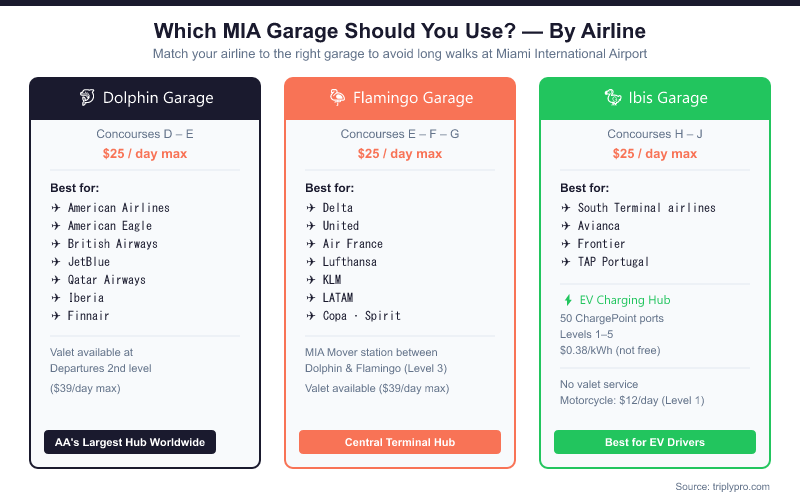Click the airplane icon beside American Airlines
This screenshot has height=500, width=800.
click(x=56, y=208)
